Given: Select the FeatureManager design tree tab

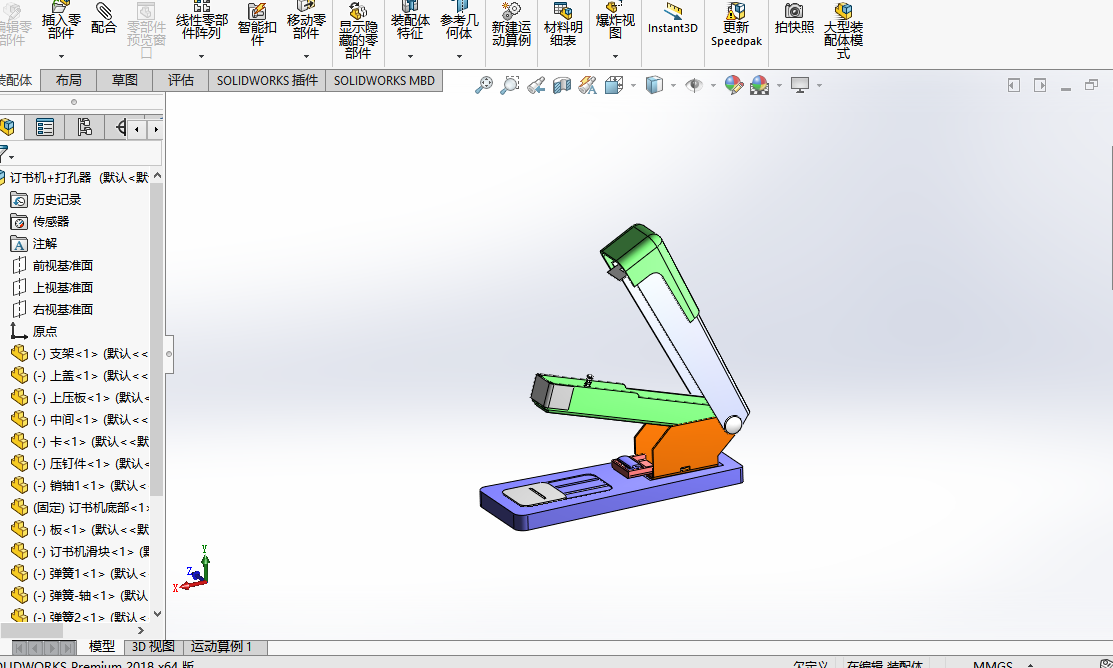Looking at the screenshot, I should (9, 127).
